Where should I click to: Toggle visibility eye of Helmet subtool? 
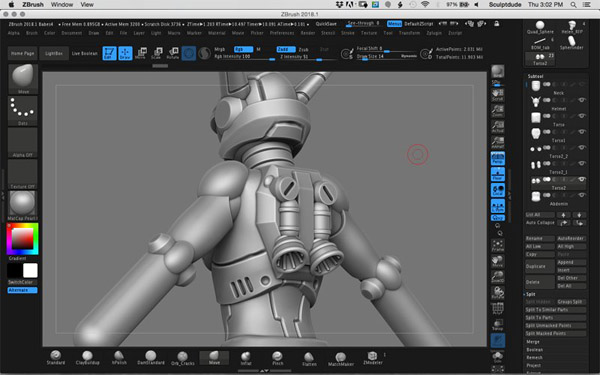582,100
